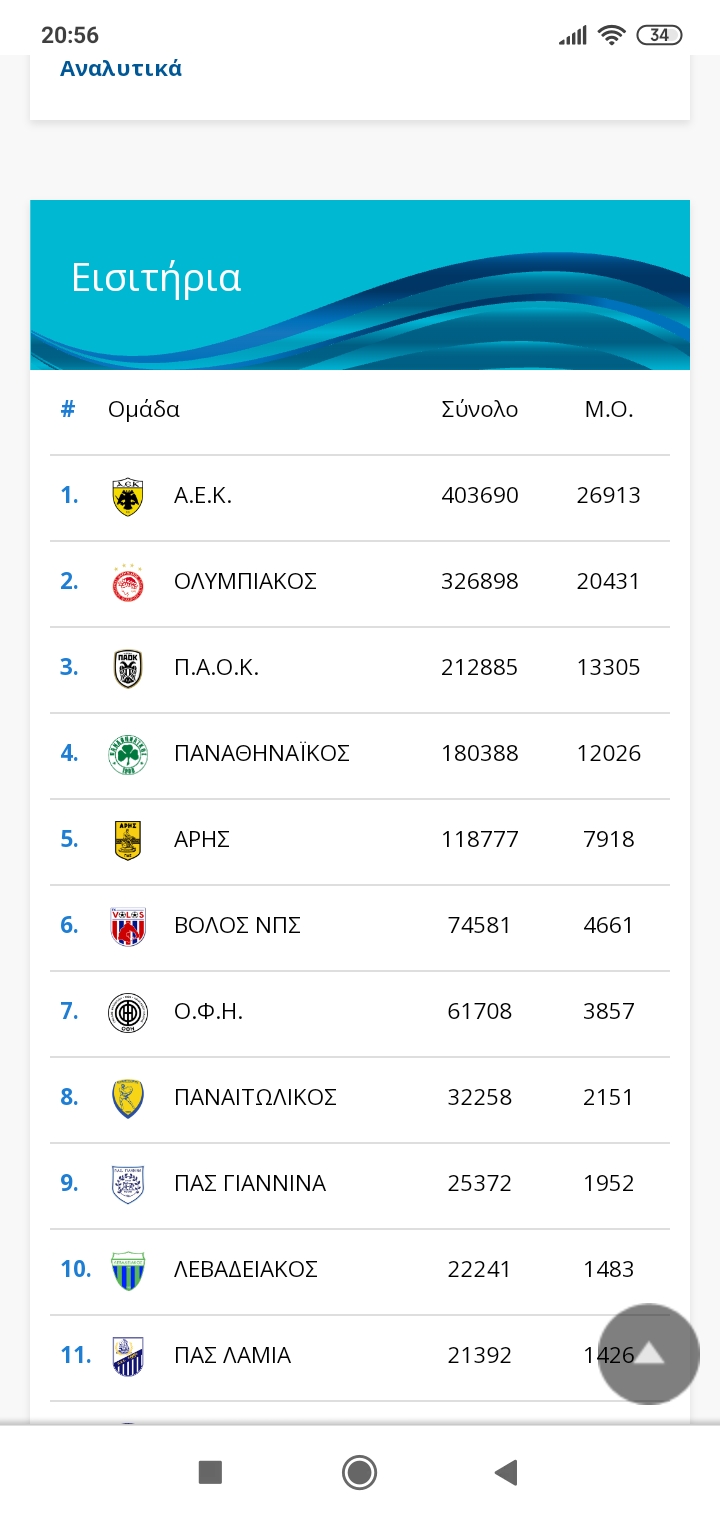
Task: Open the Αναλυτικά link
Action: point(121,69)
